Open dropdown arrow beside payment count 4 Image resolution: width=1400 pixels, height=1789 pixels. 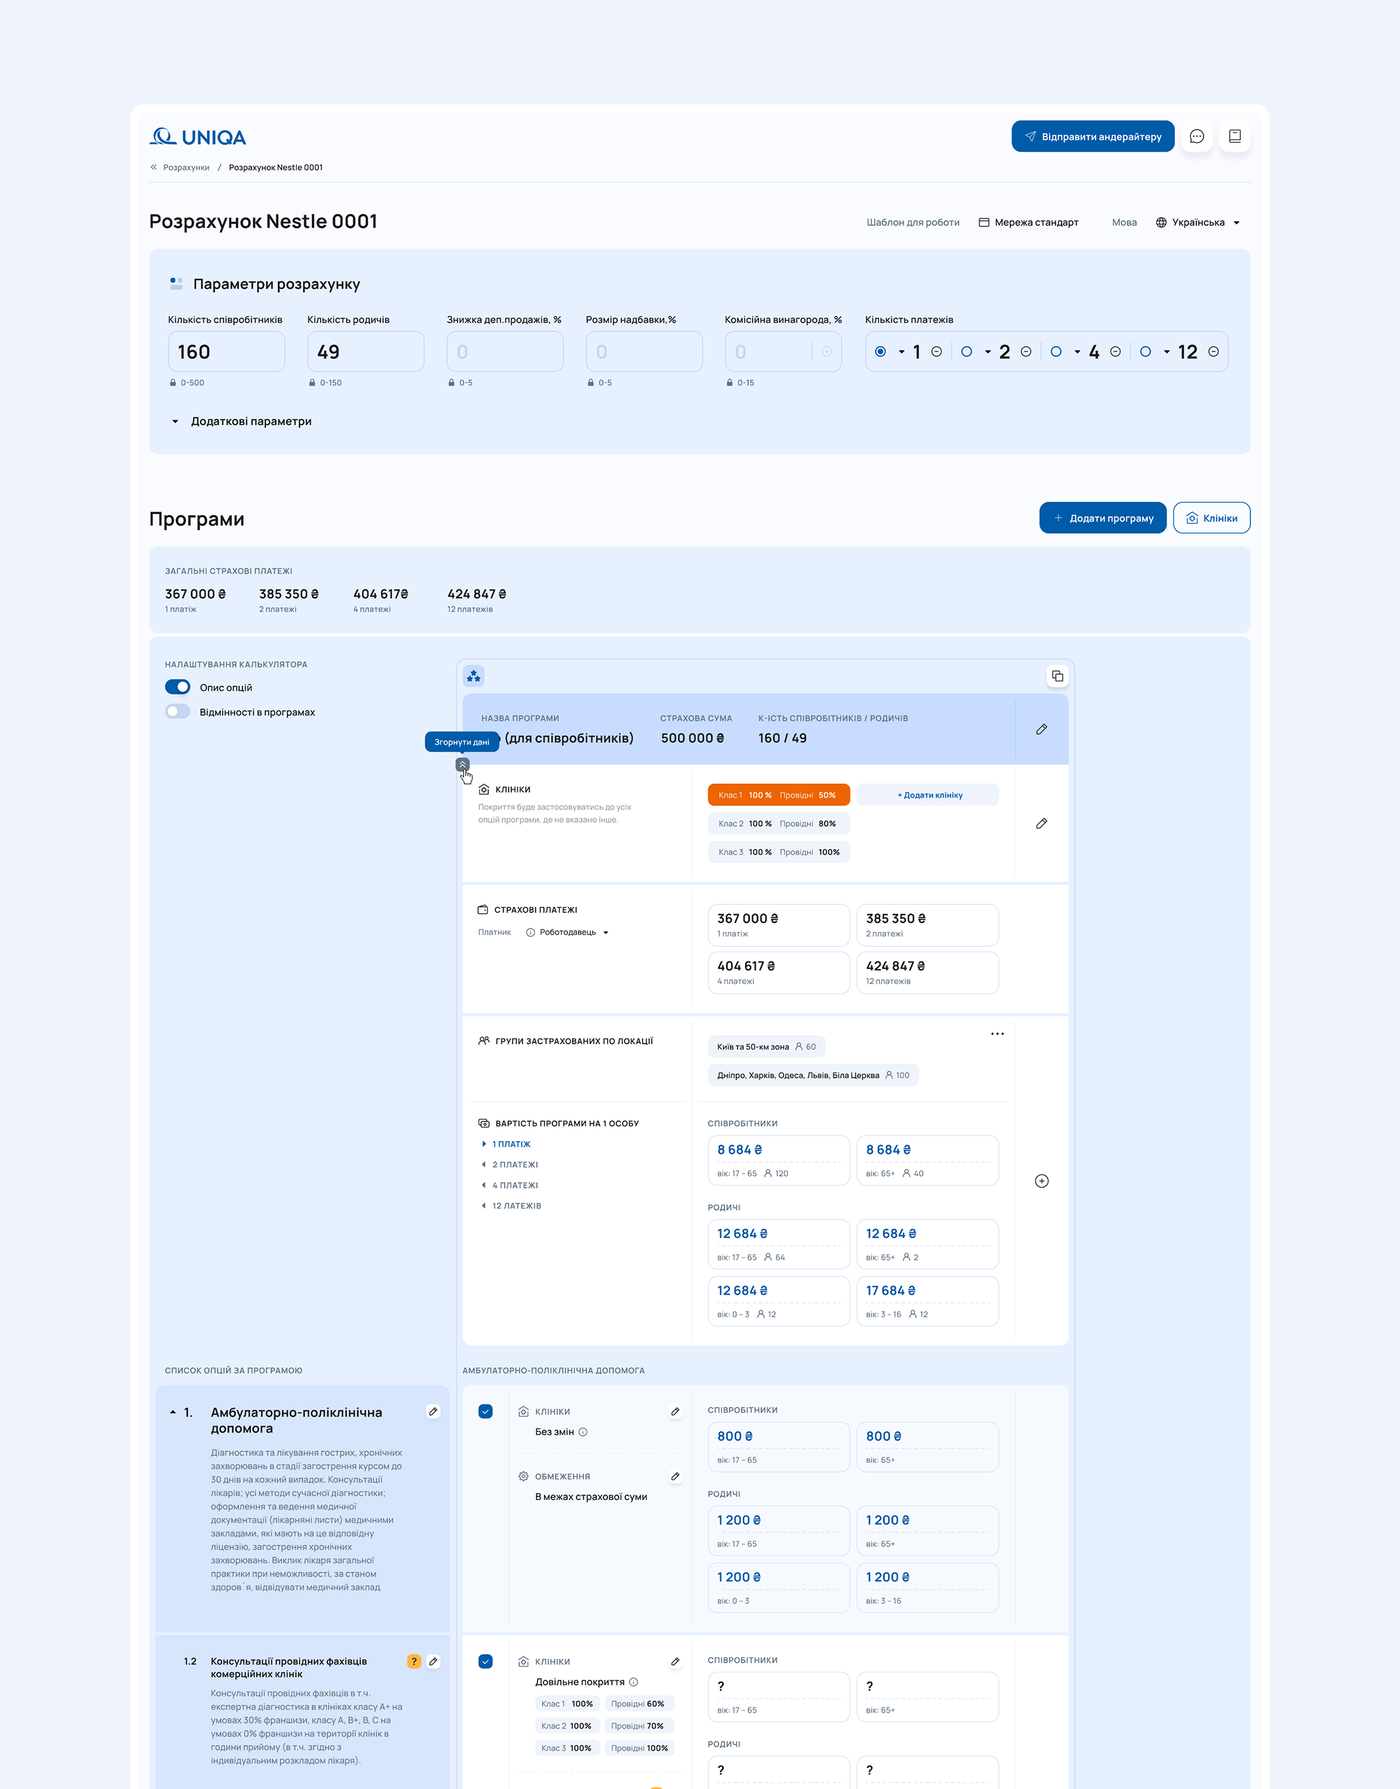pyautogui.click(x=1077, y=352)
